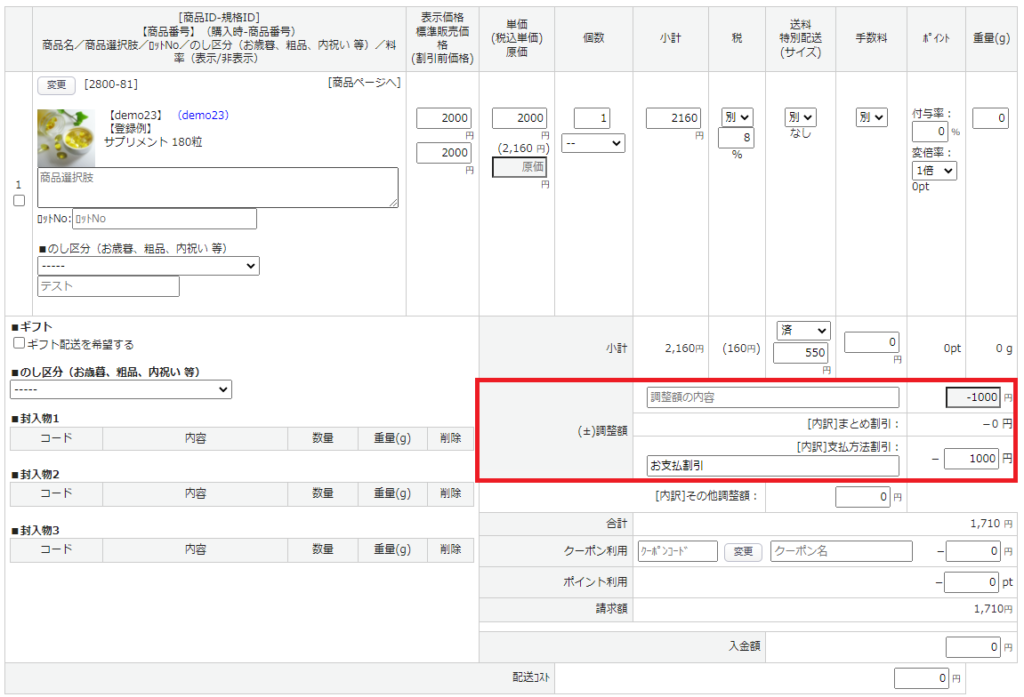Click the coupon 変更 button
Screen dimensions: 1024x697
pos(742,552)
